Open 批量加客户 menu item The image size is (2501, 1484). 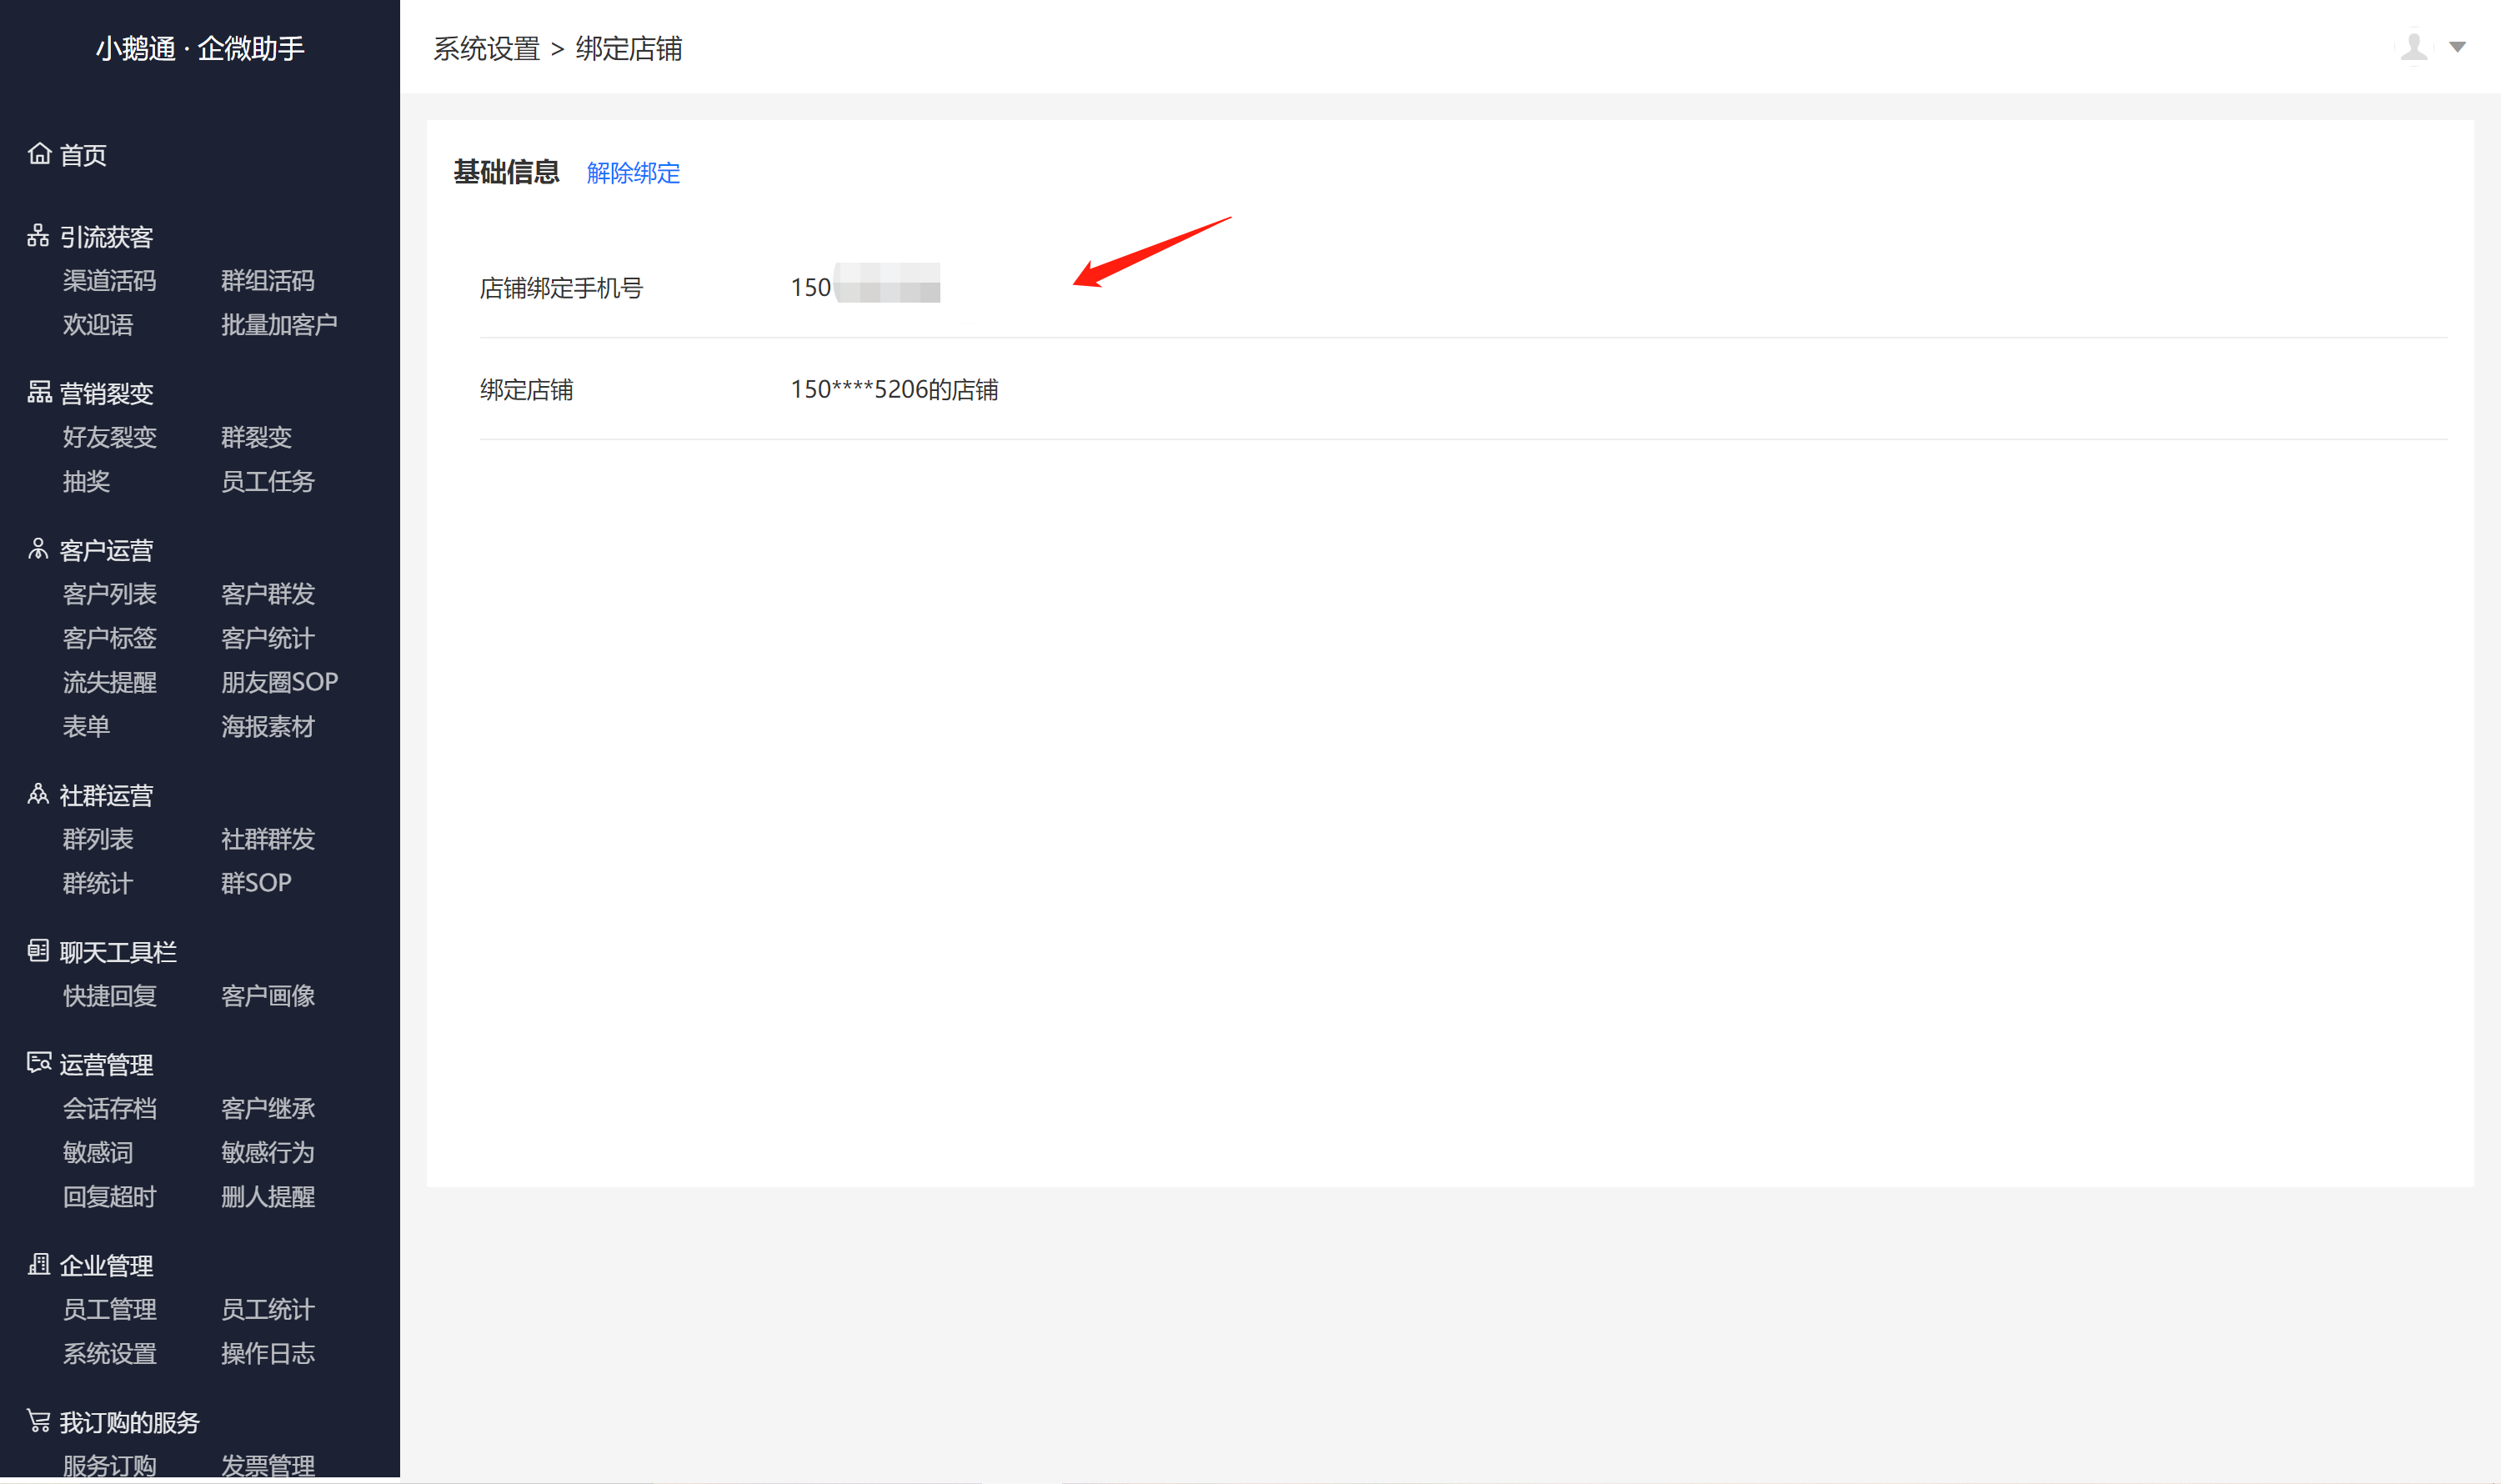[279, 325]
